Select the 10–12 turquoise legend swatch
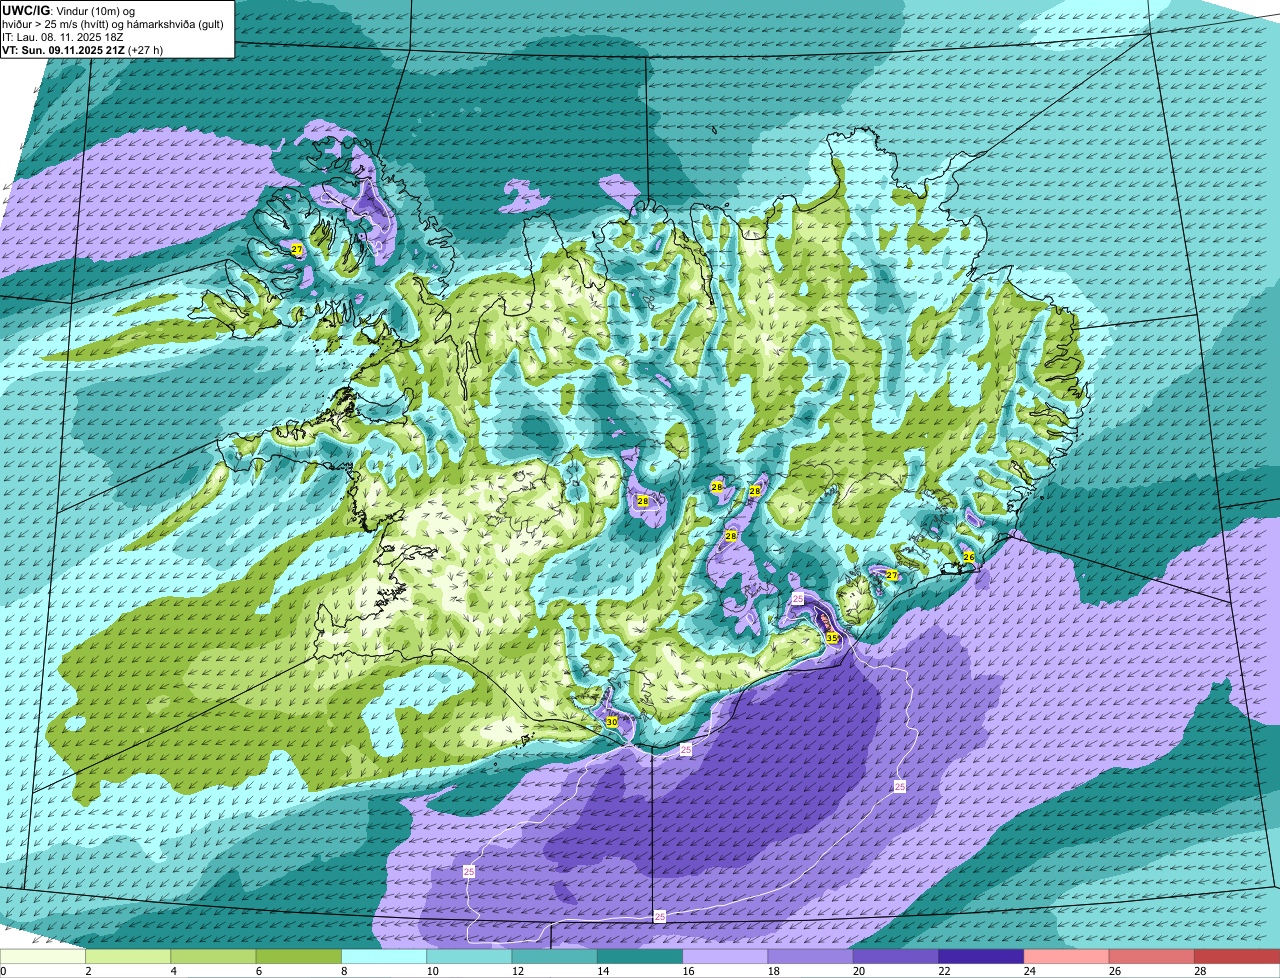Image resolution: width=1280 pixels, height=978 pixels. [x=469, y=957]
